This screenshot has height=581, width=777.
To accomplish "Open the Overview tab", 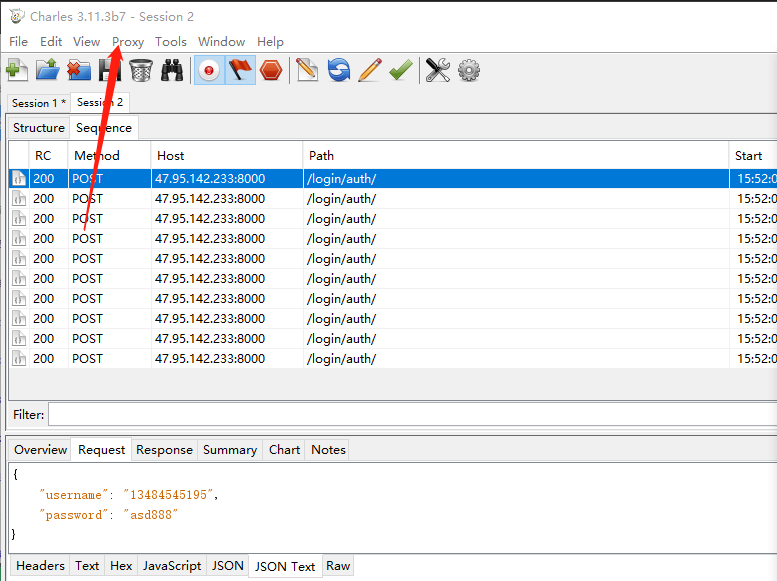I will coord(40,450).
